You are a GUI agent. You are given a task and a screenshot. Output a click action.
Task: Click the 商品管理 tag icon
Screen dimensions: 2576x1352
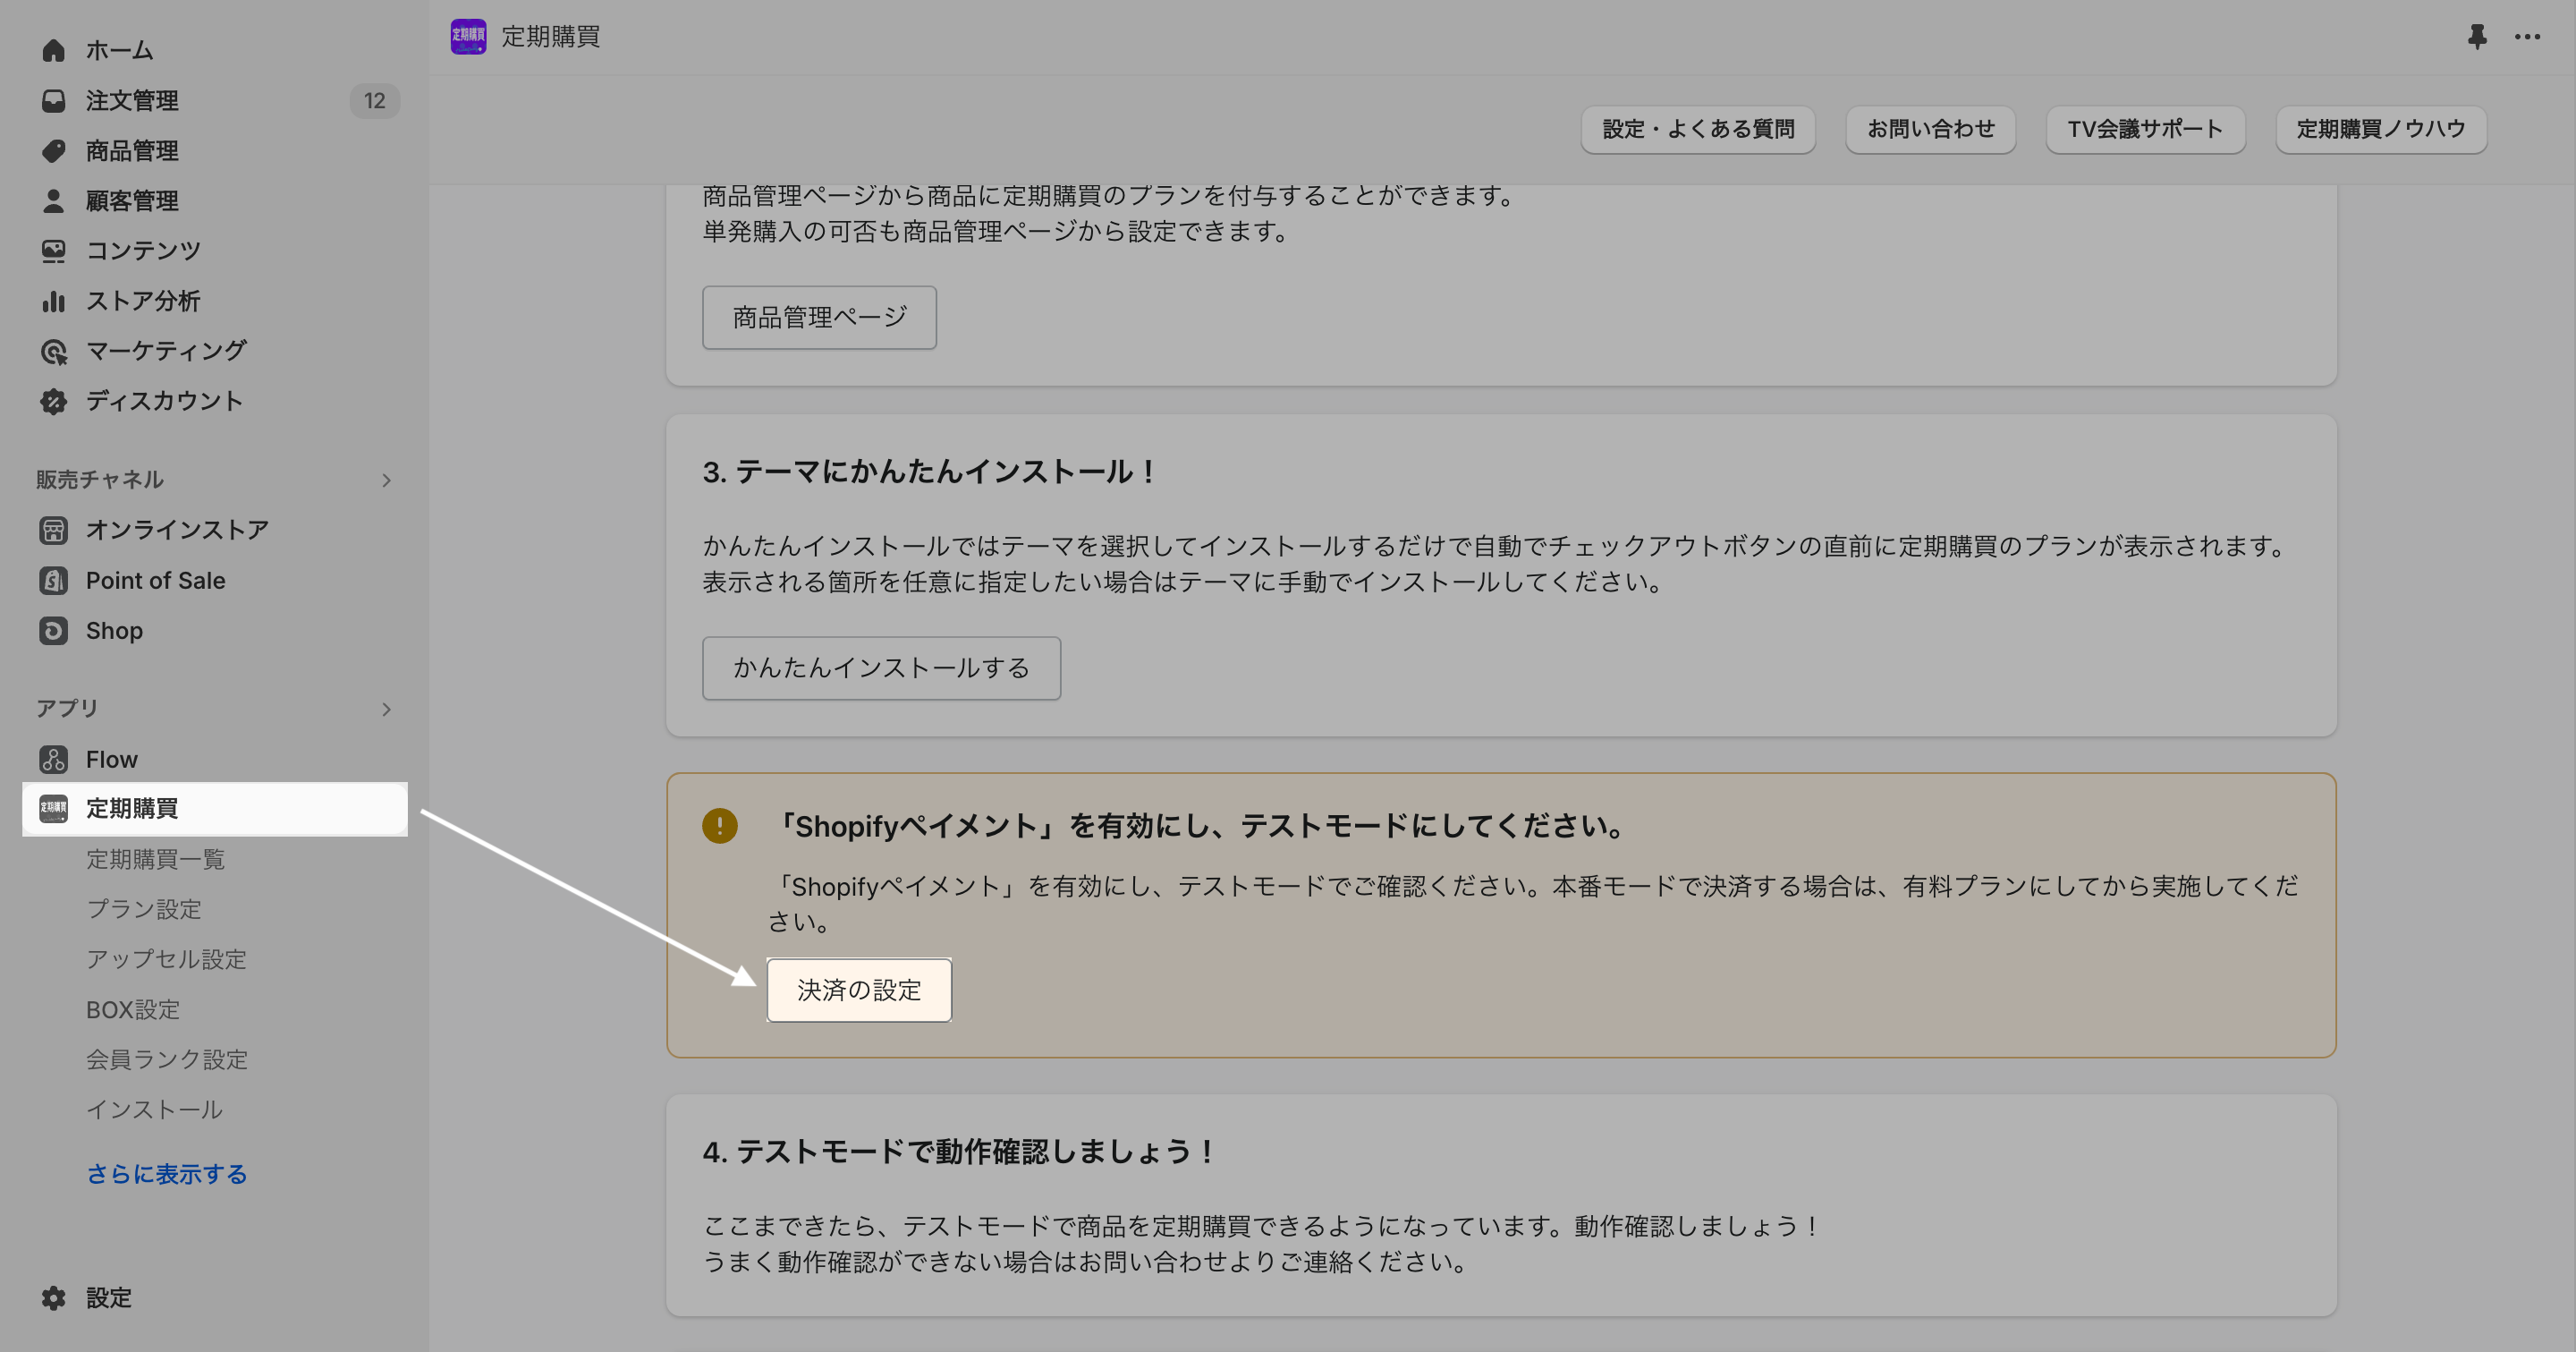click(x=53, y=151)
